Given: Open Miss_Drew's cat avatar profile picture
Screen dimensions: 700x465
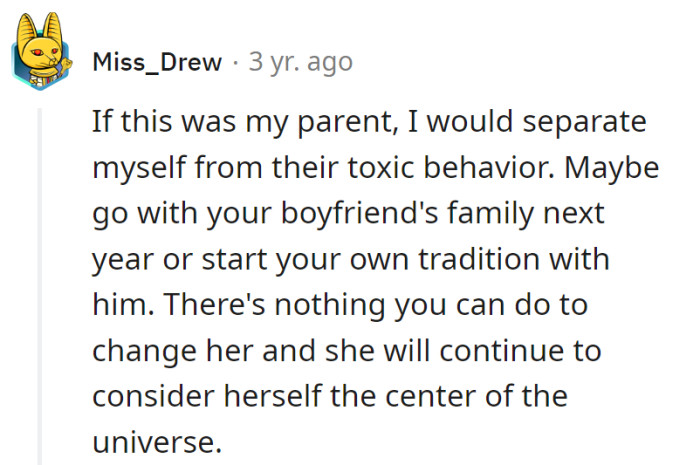Looking at the screenshot, I should tap(41, 51).
